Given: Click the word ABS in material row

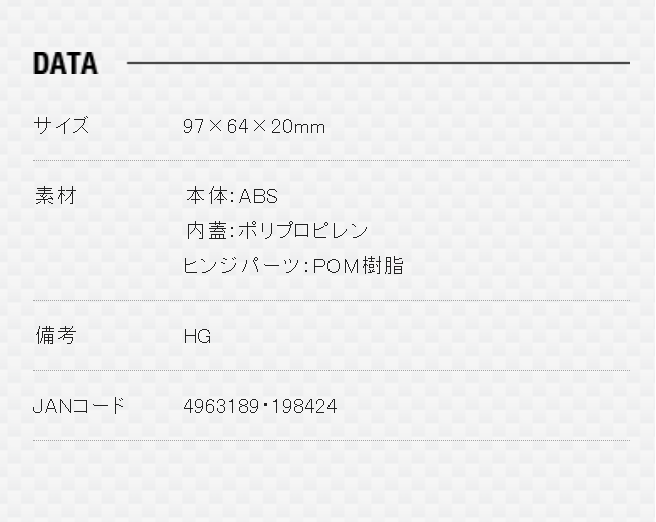Looking at the screenshot, I should coord(258,197).
